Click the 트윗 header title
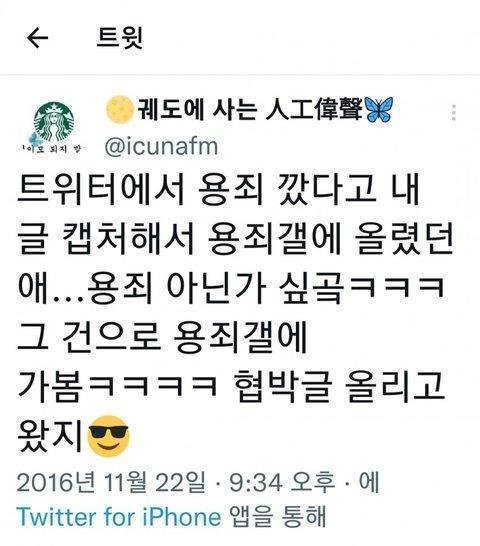This screenshot has width=480, height=546. (x=119, y=38)
